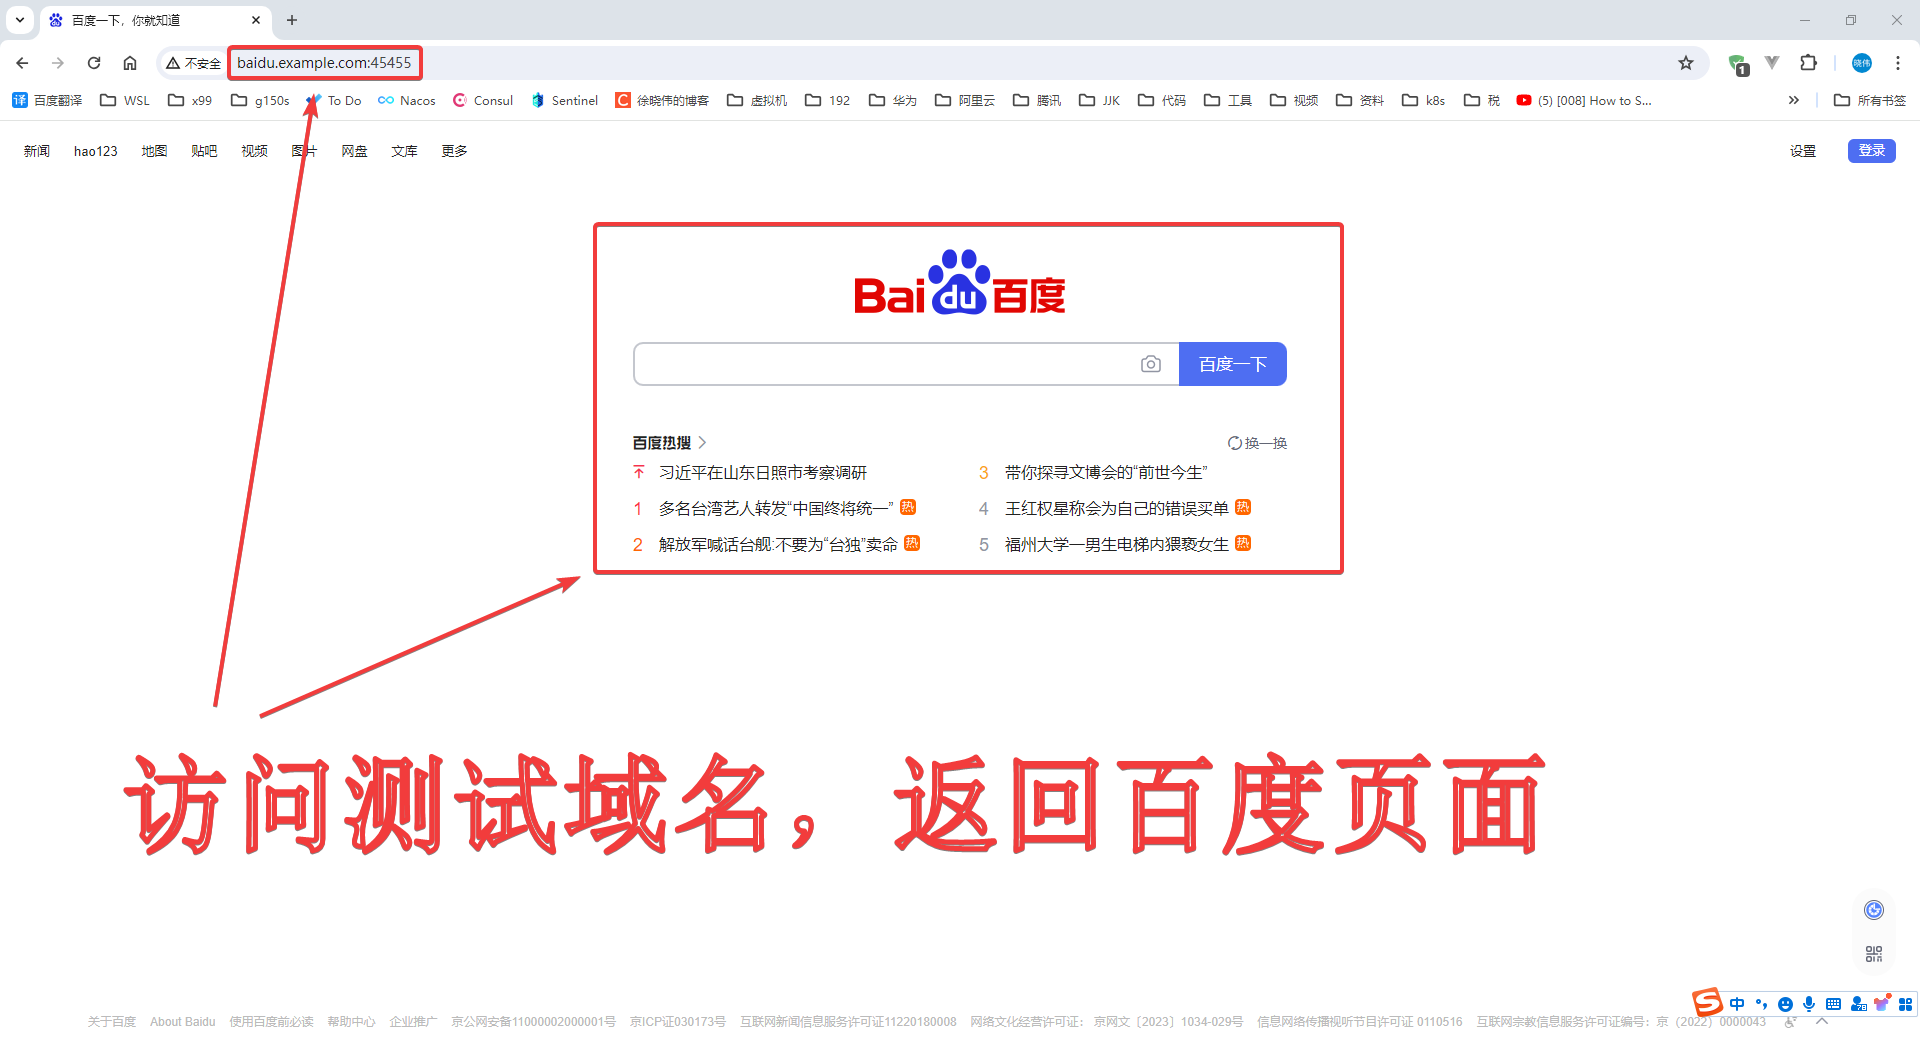The width and height of the screenshot is (1920, 1040).
Task: Open the x99 bookmark folder
Action: click(x=190, y=100)
